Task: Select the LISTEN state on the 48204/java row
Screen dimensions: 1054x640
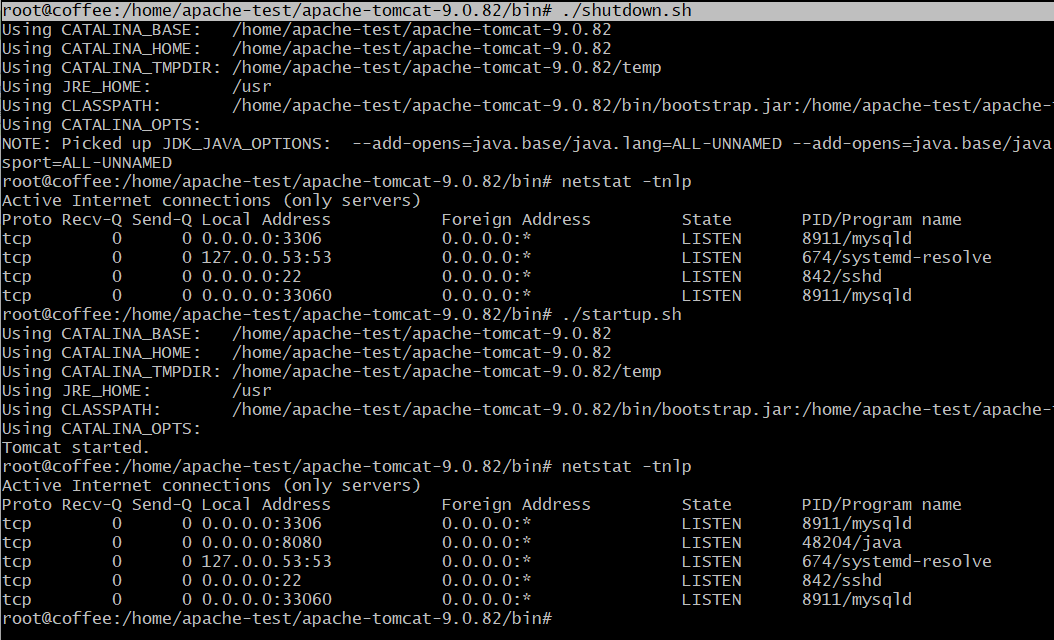Action: [x=711, y=542]
